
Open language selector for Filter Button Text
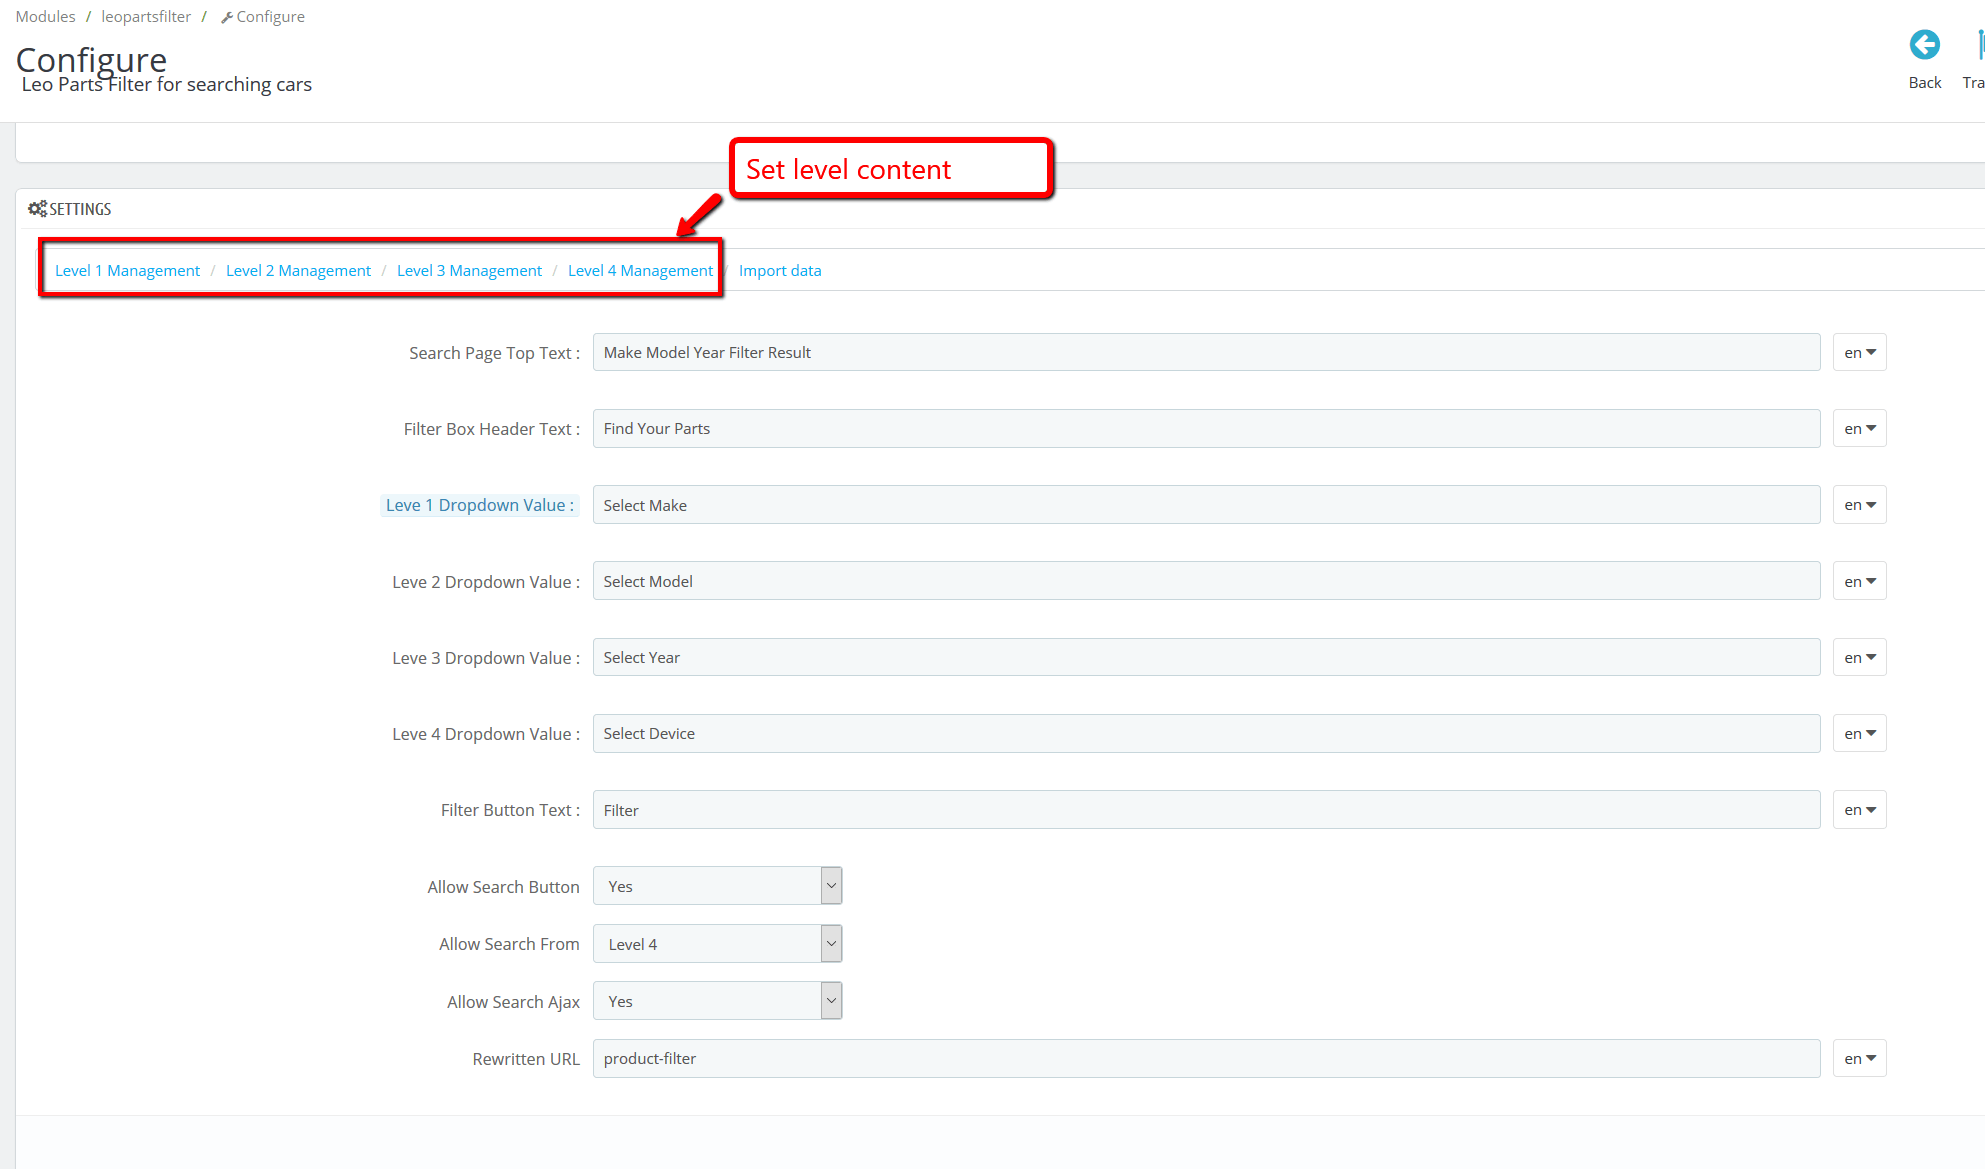1859,810
